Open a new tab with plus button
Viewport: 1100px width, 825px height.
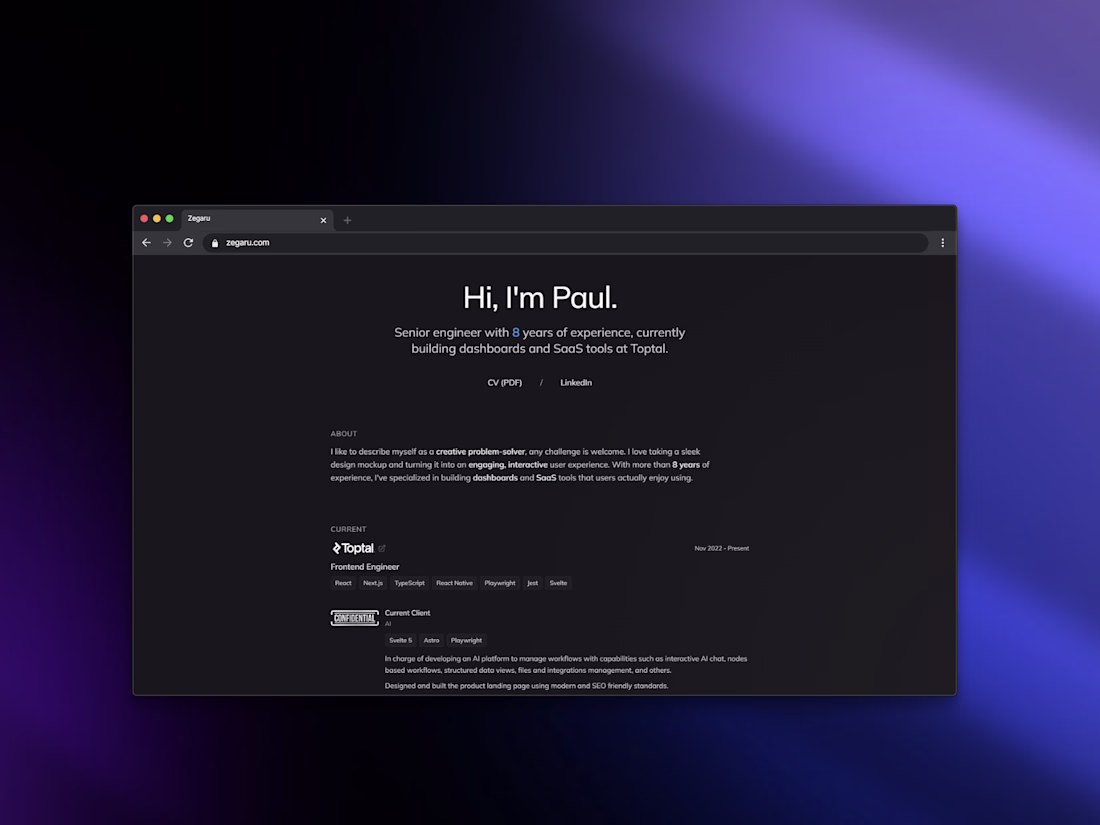[347, 220]
